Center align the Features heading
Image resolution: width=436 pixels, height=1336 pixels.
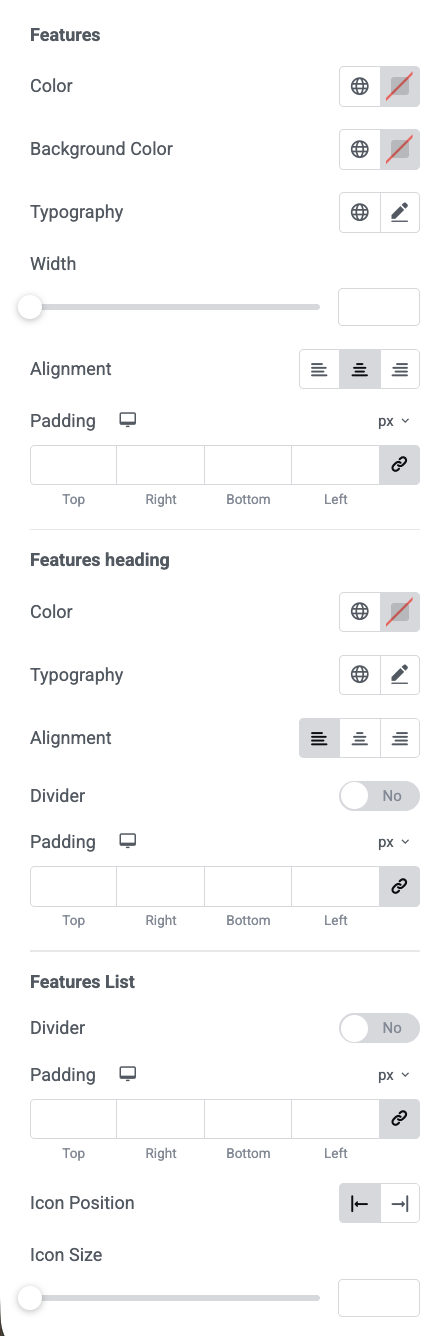click(x=360, y=738)
